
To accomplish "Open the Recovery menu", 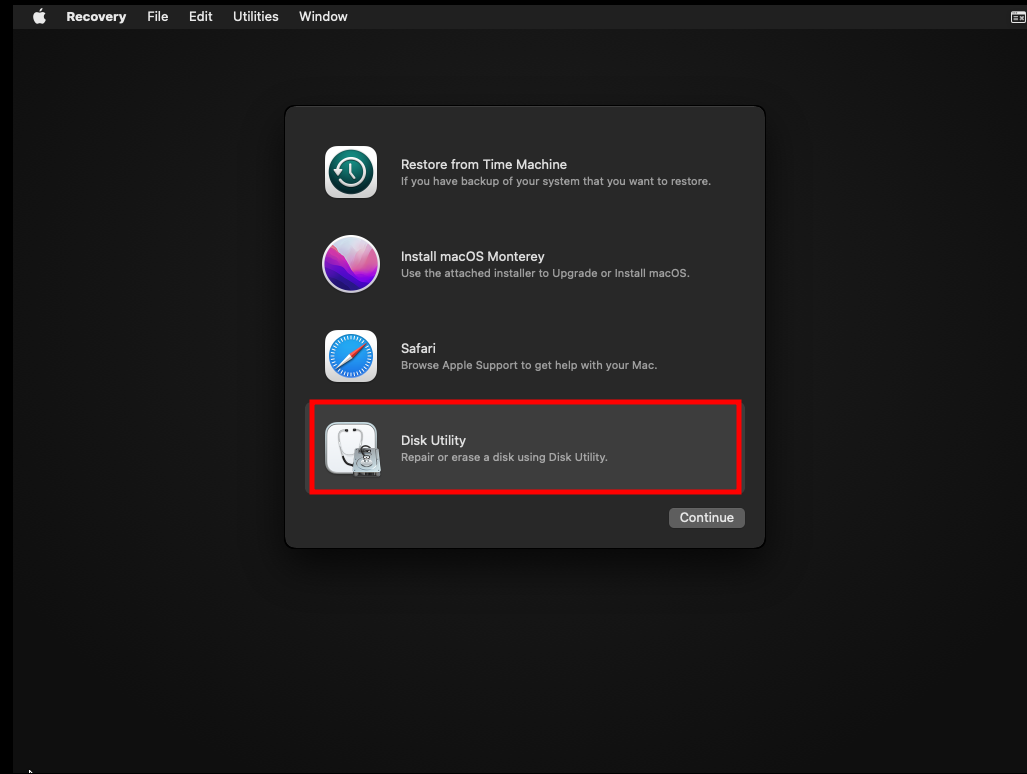I will (96, 16).
